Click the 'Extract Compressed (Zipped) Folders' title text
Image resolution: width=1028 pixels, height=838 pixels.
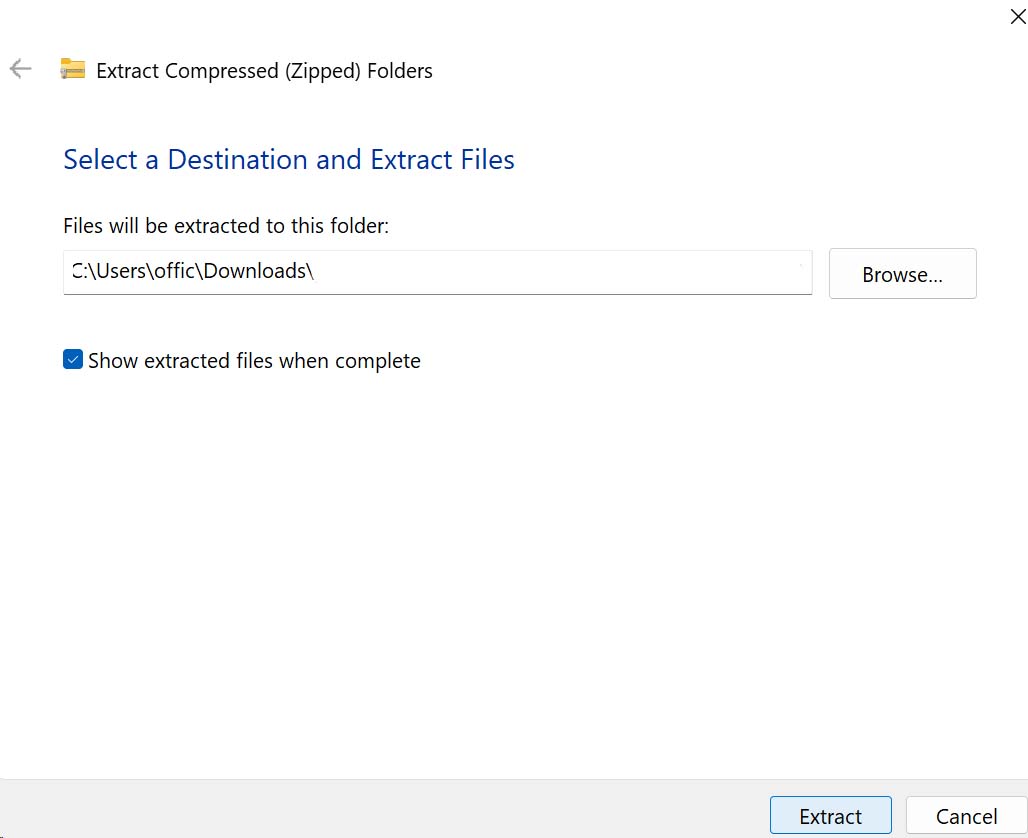point(264,71)
